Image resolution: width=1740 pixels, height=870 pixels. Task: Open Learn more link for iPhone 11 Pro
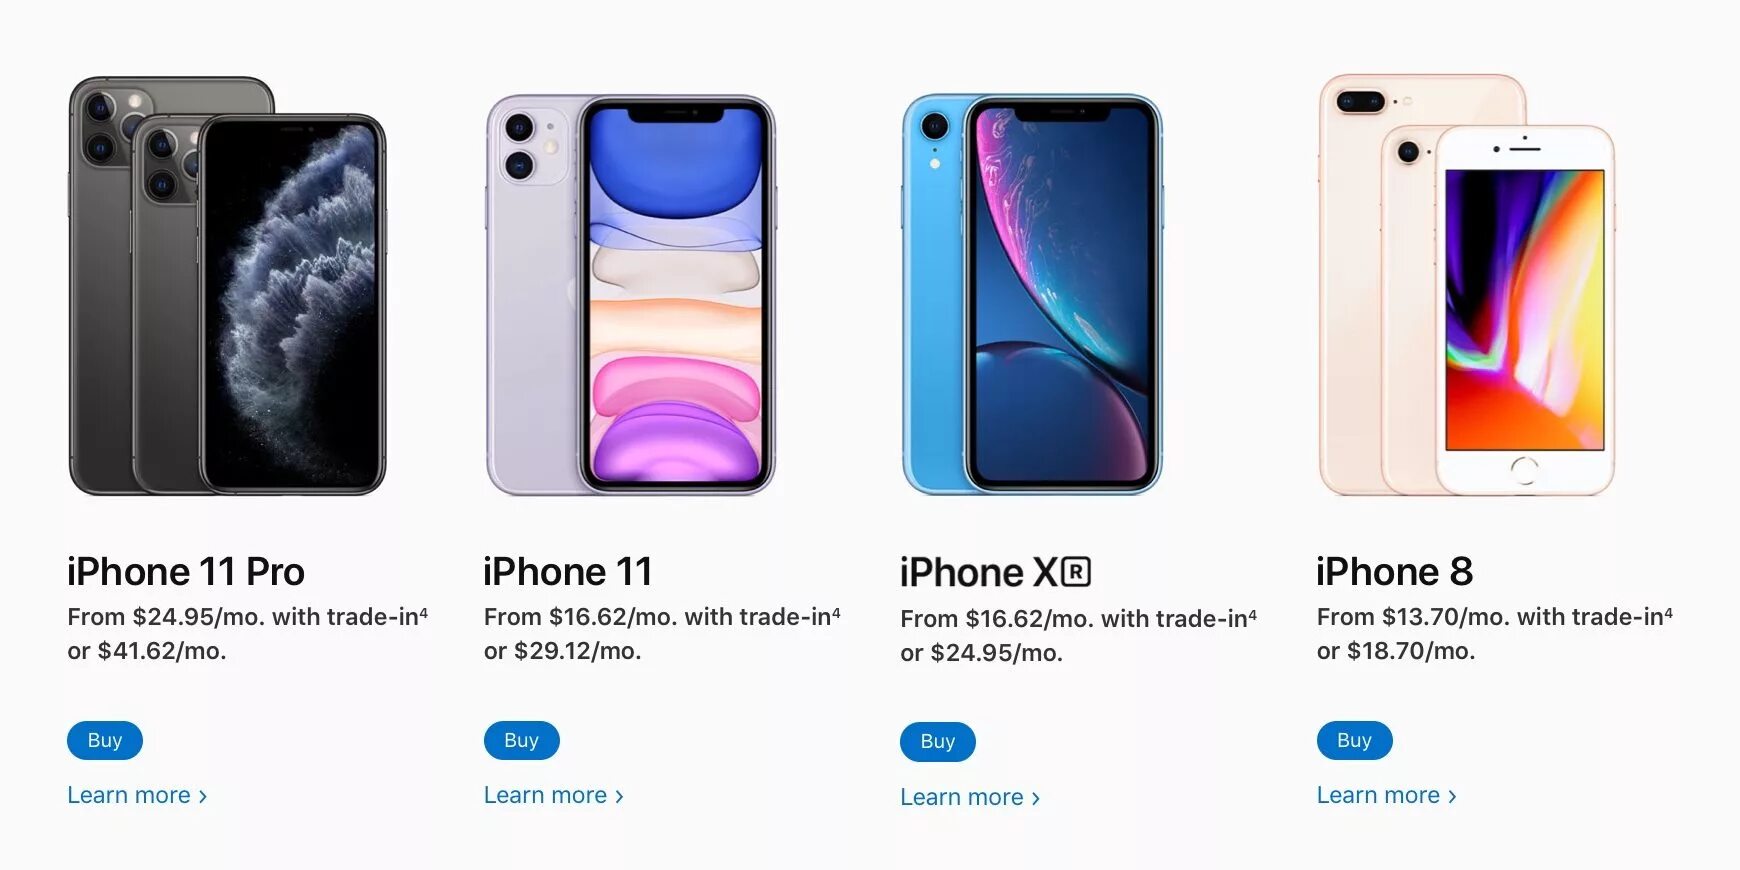pos(137,795)
